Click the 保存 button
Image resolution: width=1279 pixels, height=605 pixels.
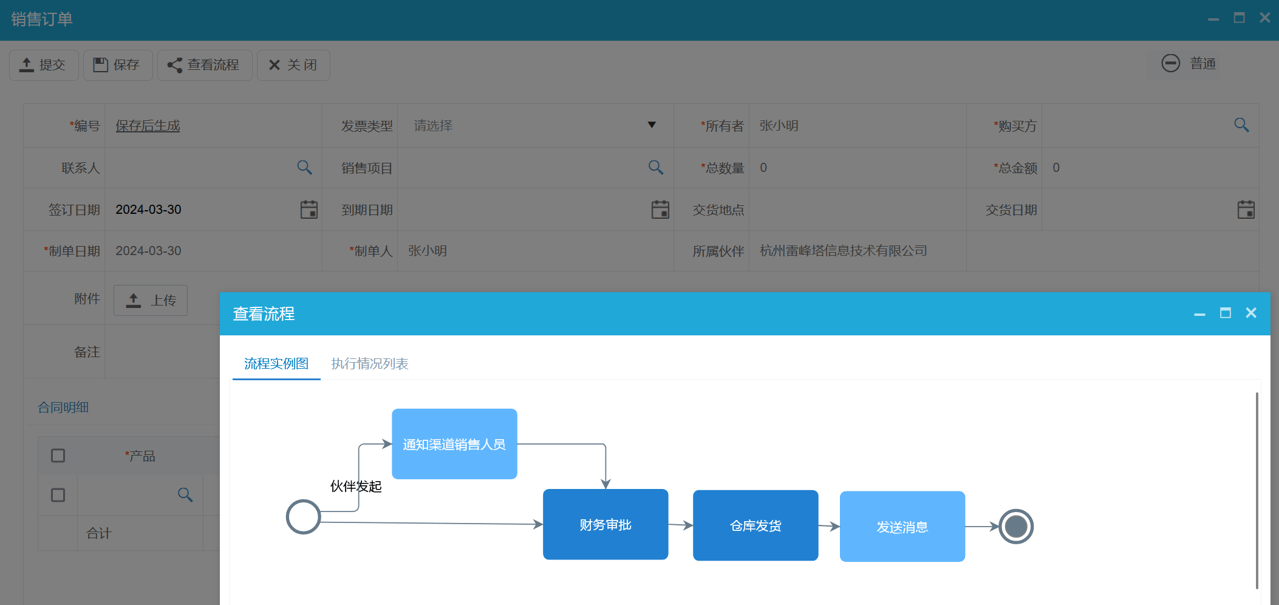[x=117, y=65]
